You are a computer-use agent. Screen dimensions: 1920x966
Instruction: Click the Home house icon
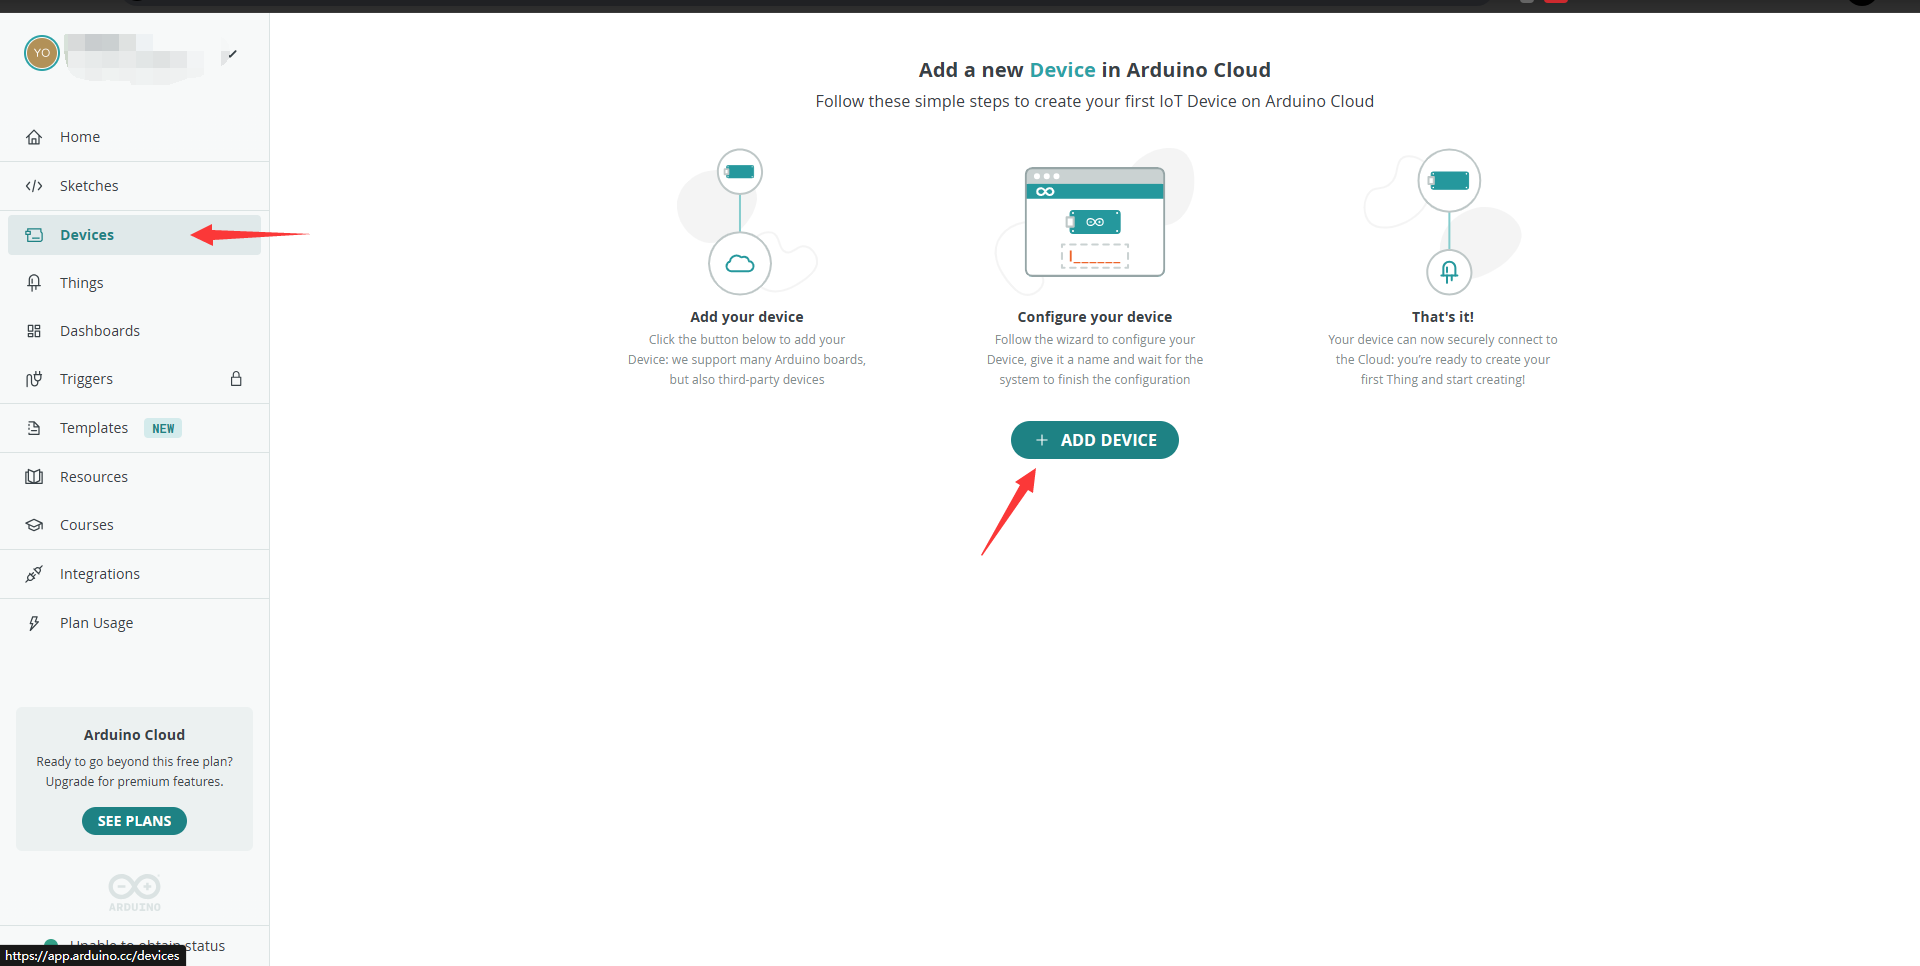(x=34, y=137)
